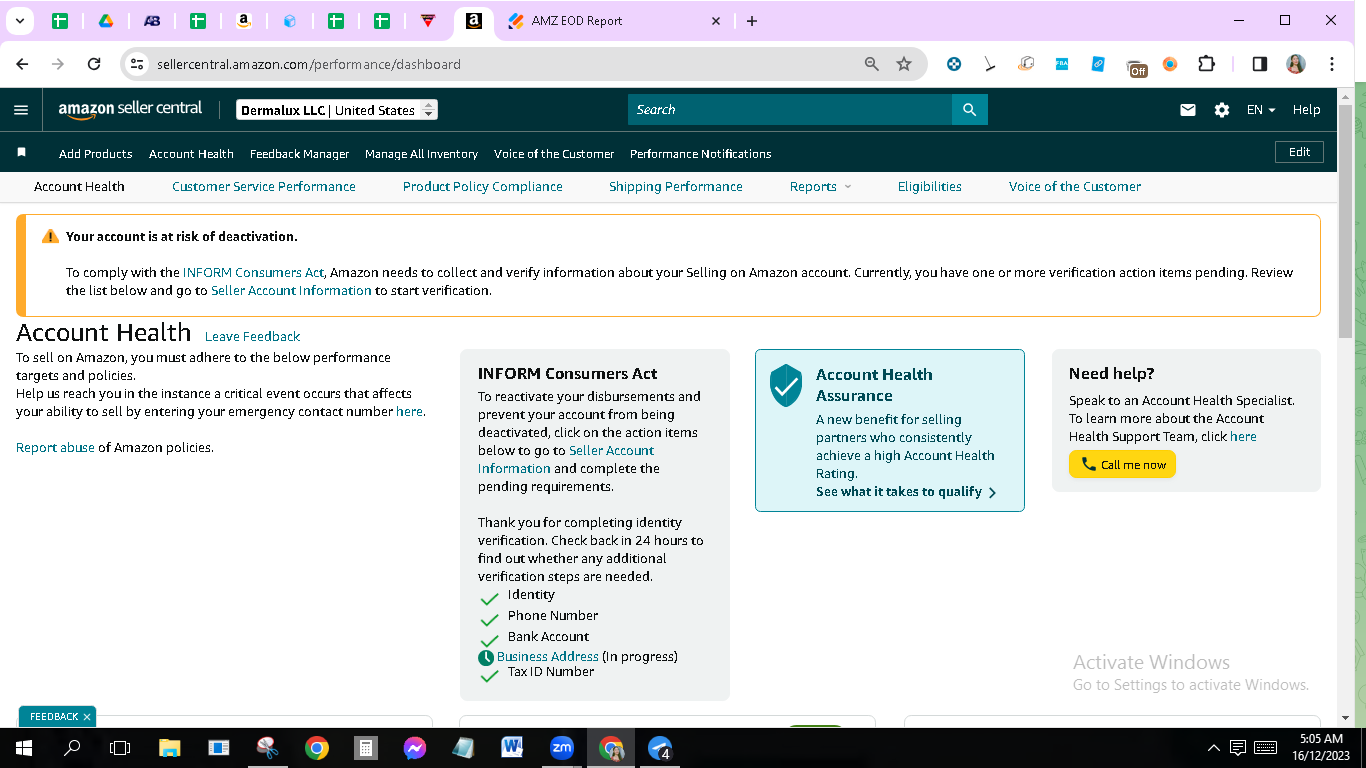Click the bookmark flag icon

21,153
